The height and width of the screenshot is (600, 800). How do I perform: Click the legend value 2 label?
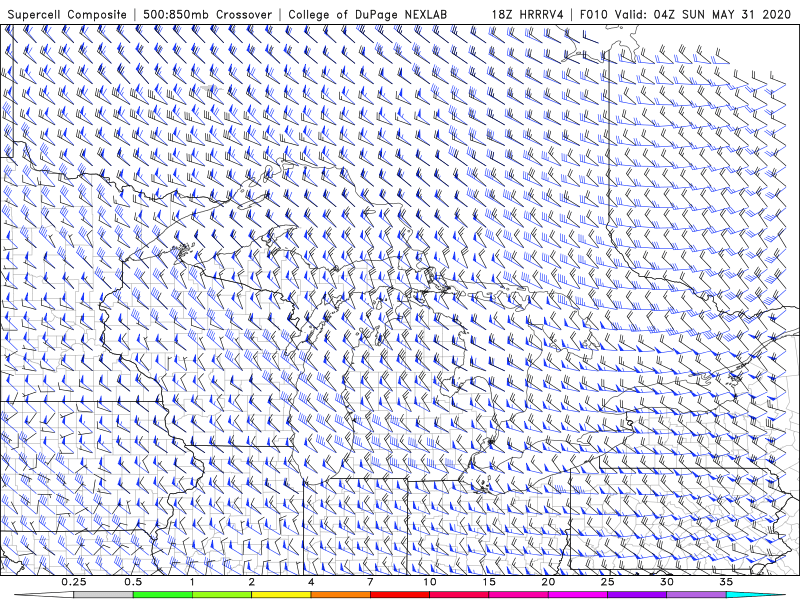(252, 582)
